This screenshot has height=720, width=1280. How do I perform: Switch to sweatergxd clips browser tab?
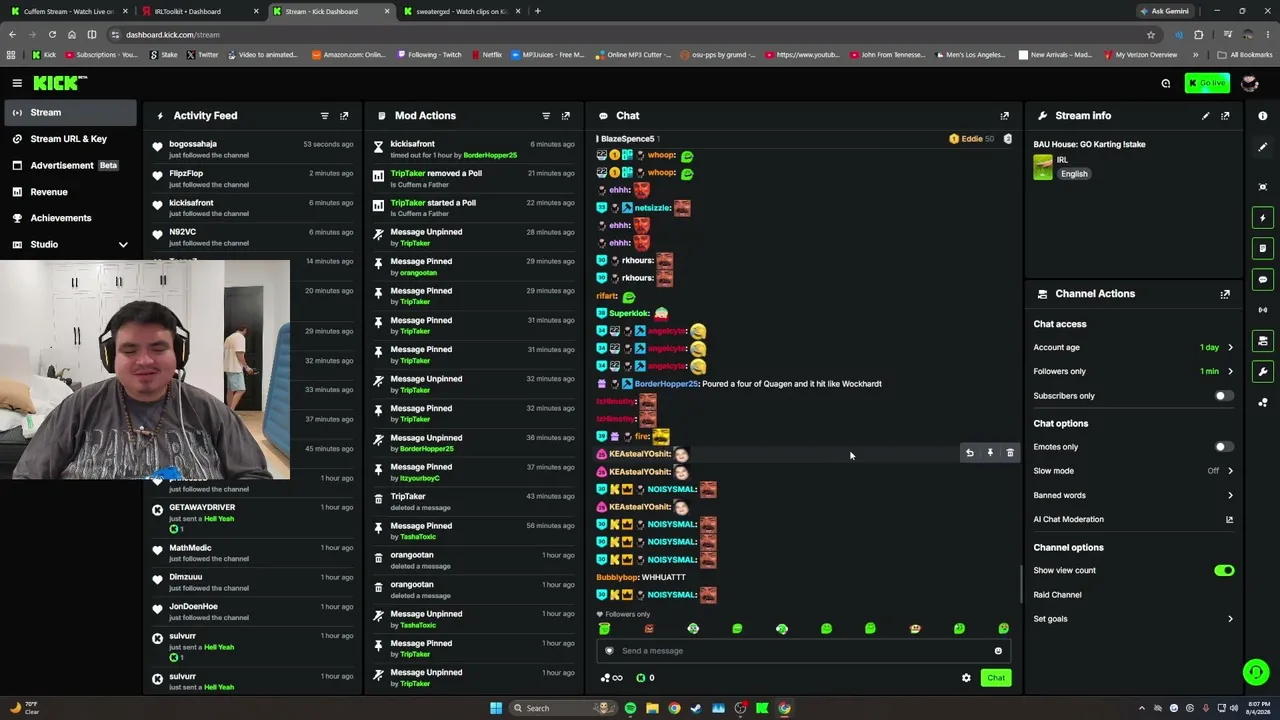461,11
